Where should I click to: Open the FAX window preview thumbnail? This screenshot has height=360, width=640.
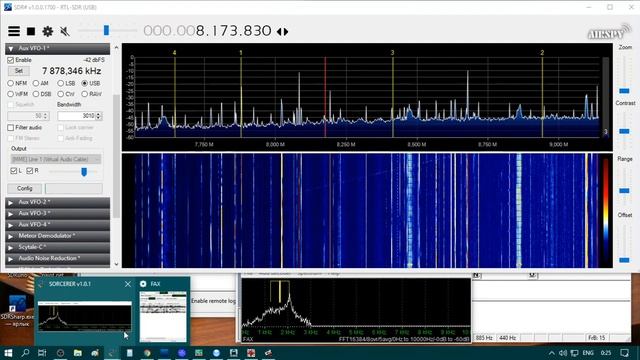pyautogui.click(x=163, y=316)
